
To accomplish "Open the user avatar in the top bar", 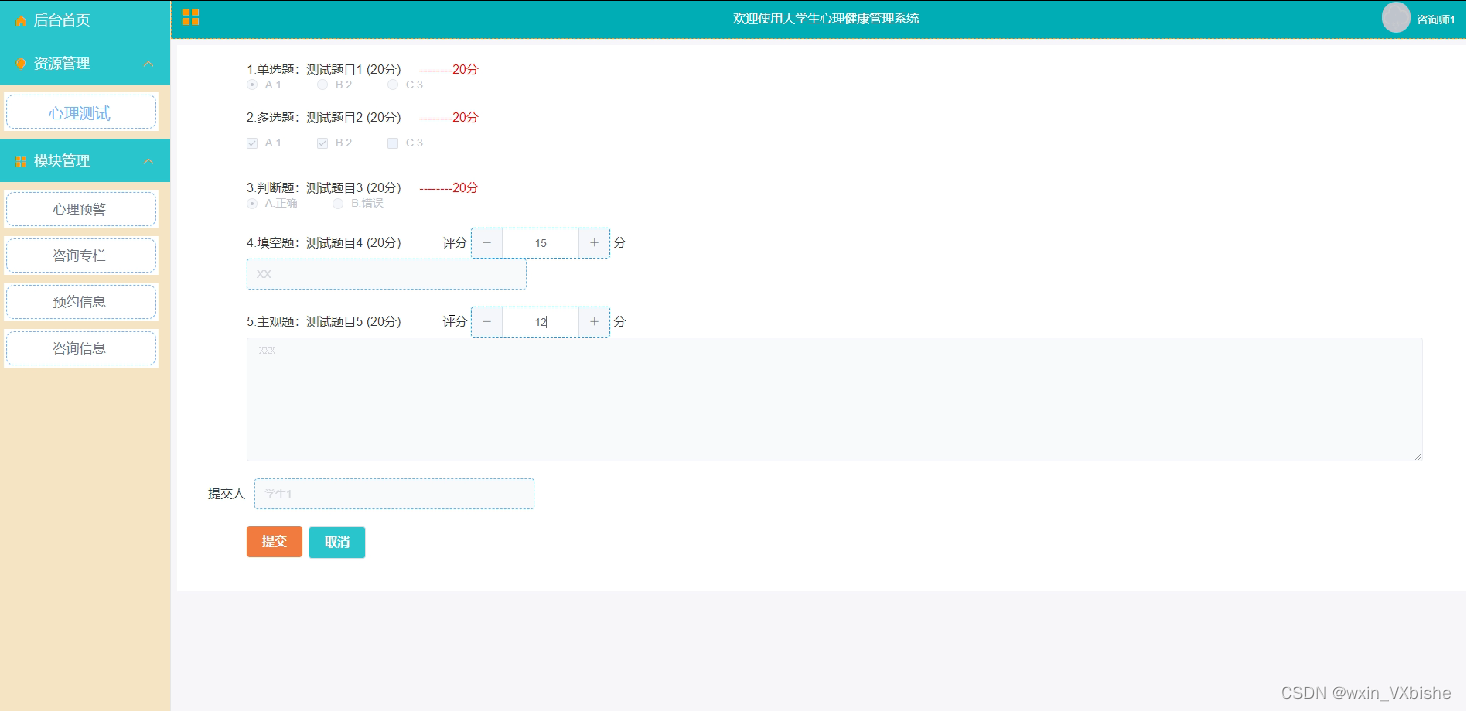I will (x=1396, y=18).
